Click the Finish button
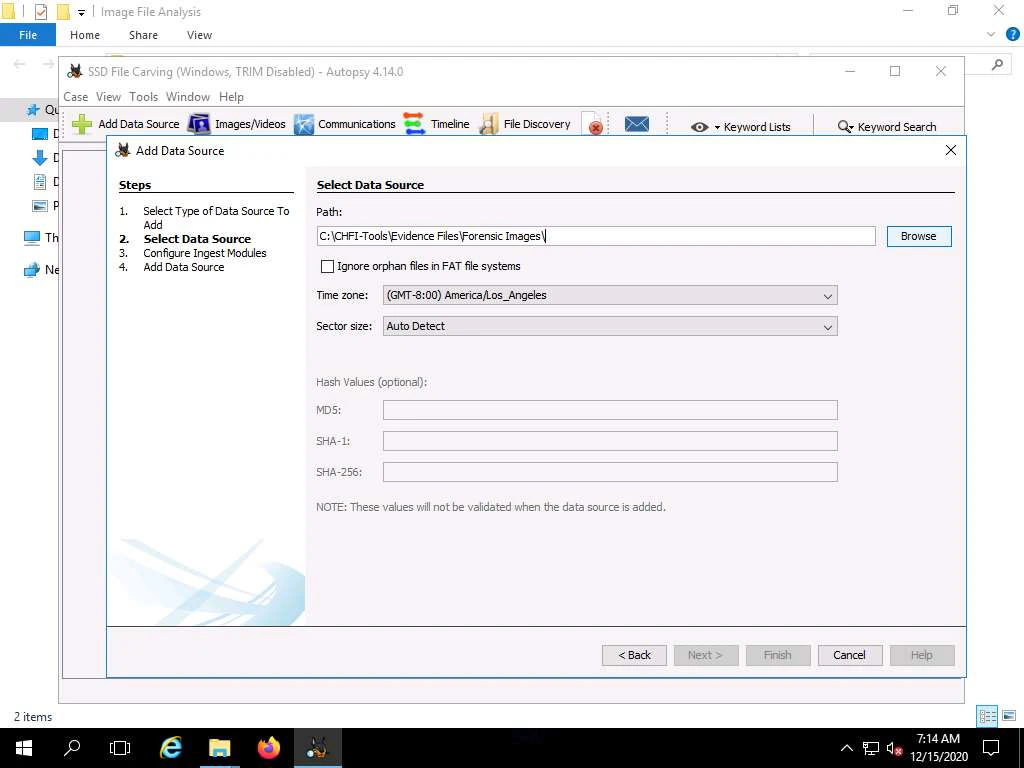Viewport: 1024px width, 768px height. (x=778, y=655)
